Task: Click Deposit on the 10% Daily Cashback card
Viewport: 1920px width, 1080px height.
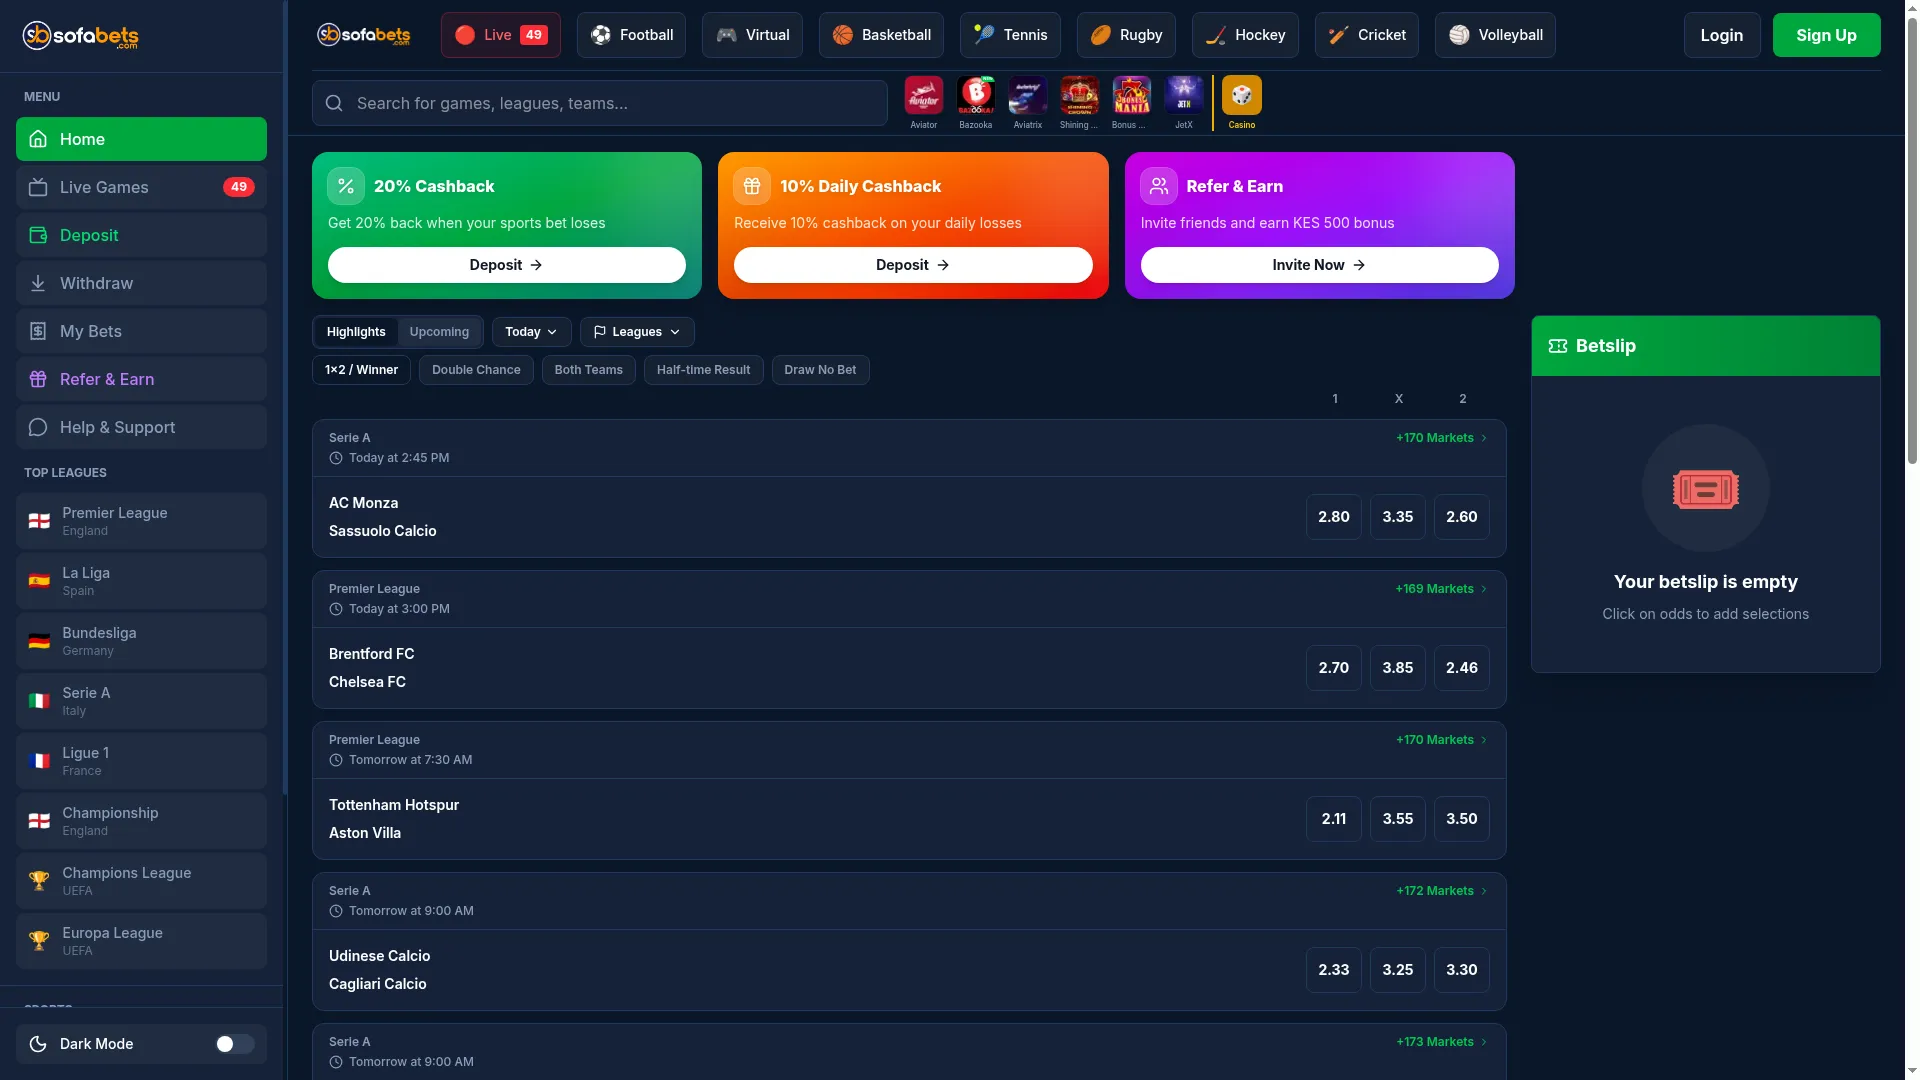Action: point(912,265)
